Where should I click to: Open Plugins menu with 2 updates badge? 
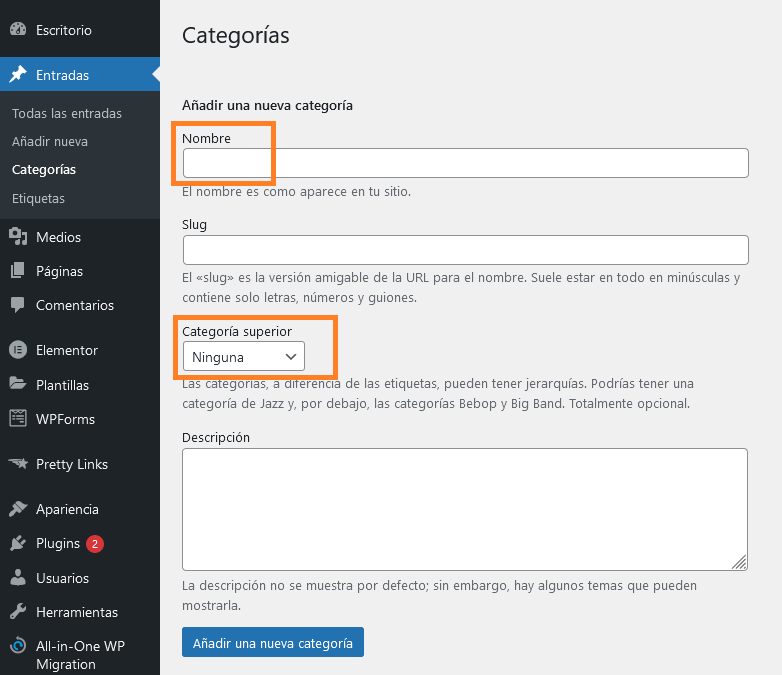point(58,543)
